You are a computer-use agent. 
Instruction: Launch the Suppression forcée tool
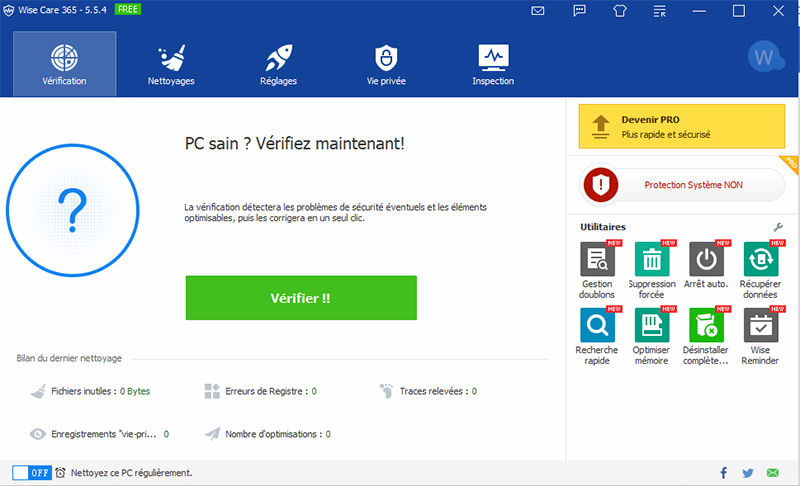[x=652, y=270]
